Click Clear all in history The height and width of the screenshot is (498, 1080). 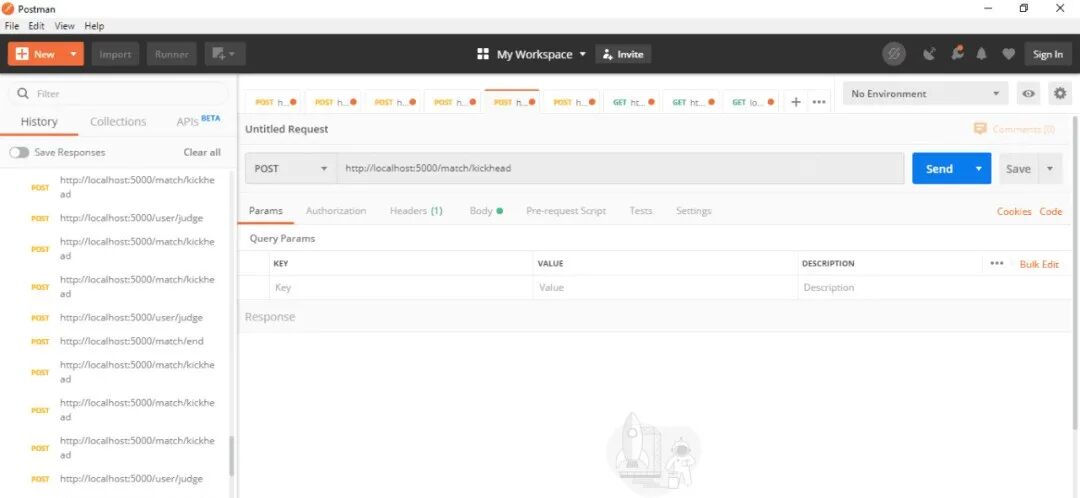[202, 152]
